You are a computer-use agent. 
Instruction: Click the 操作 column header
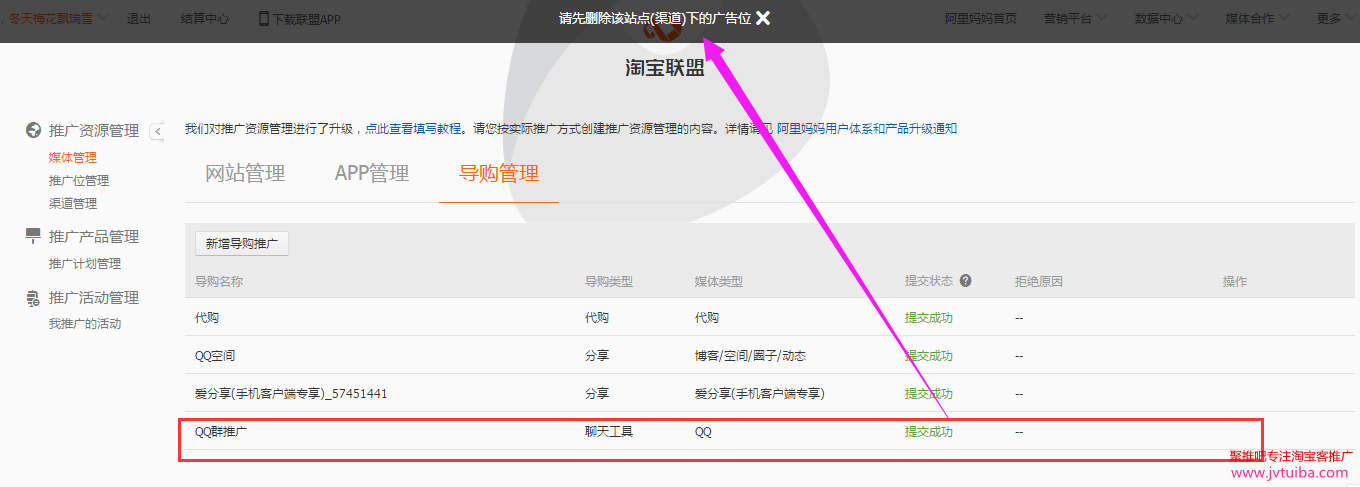click(x=1235, y=281)
